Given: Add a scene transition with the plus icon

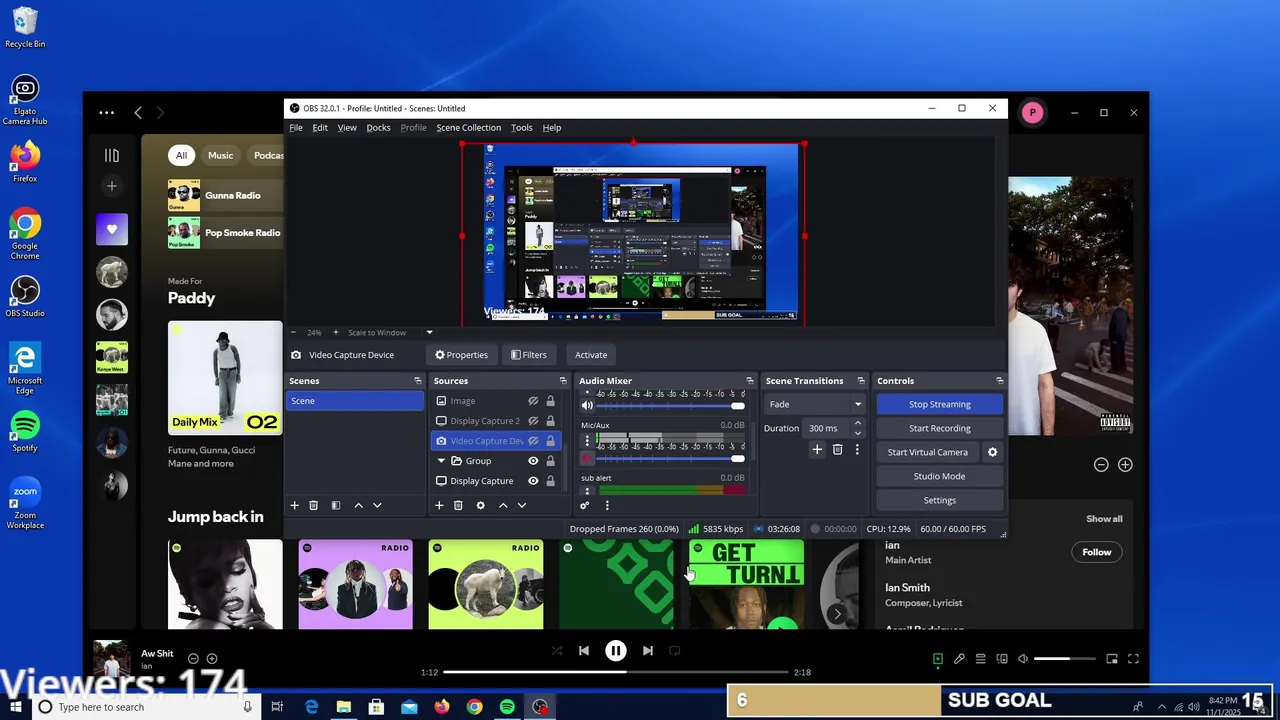Looking at the screenshot, I should click(x=817, y=450).
